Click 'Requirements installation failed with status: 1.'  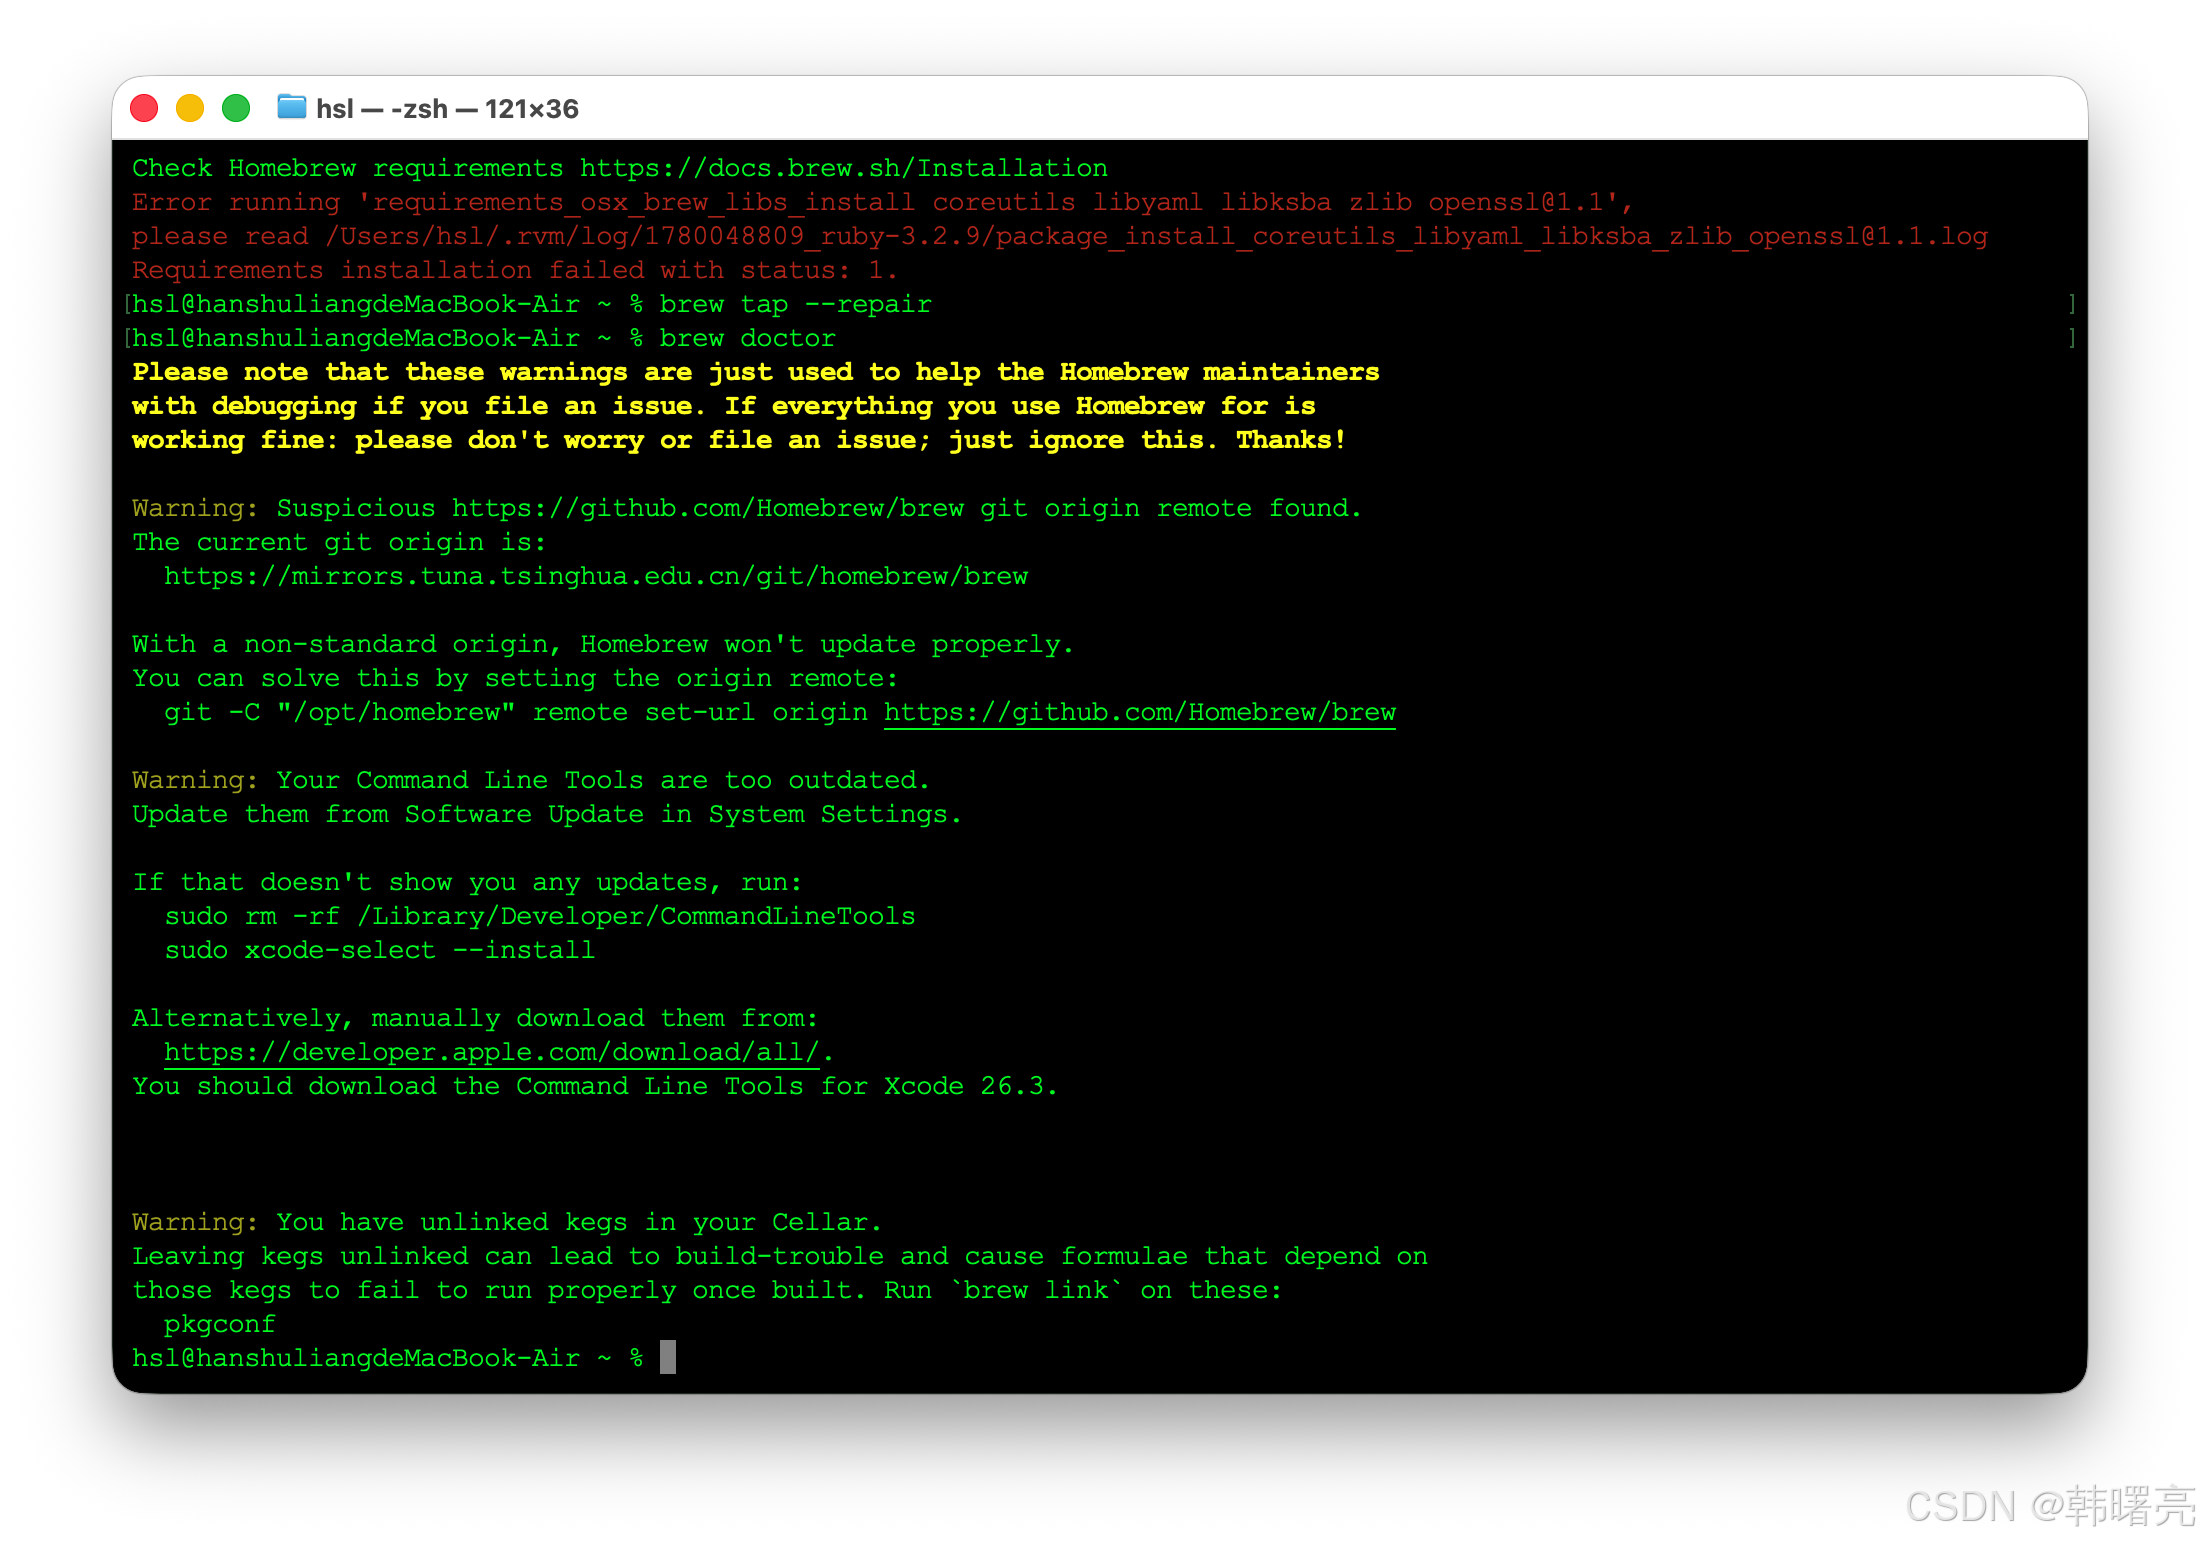point(515,270)
